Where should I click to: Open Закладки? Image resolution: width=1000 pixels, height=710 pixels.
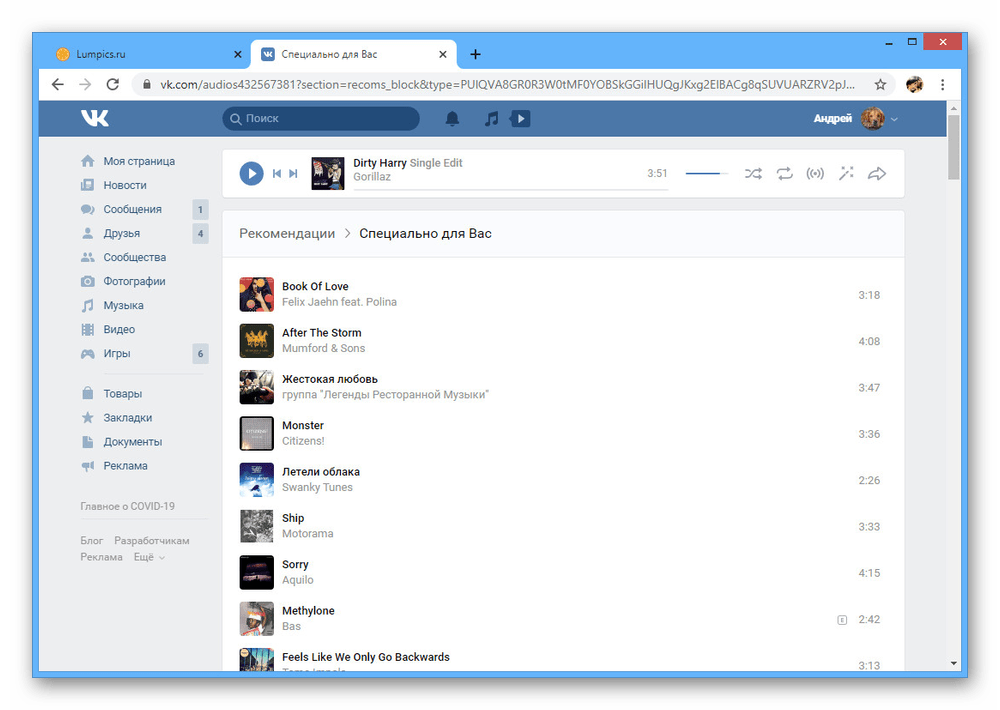tap(128, 418)
